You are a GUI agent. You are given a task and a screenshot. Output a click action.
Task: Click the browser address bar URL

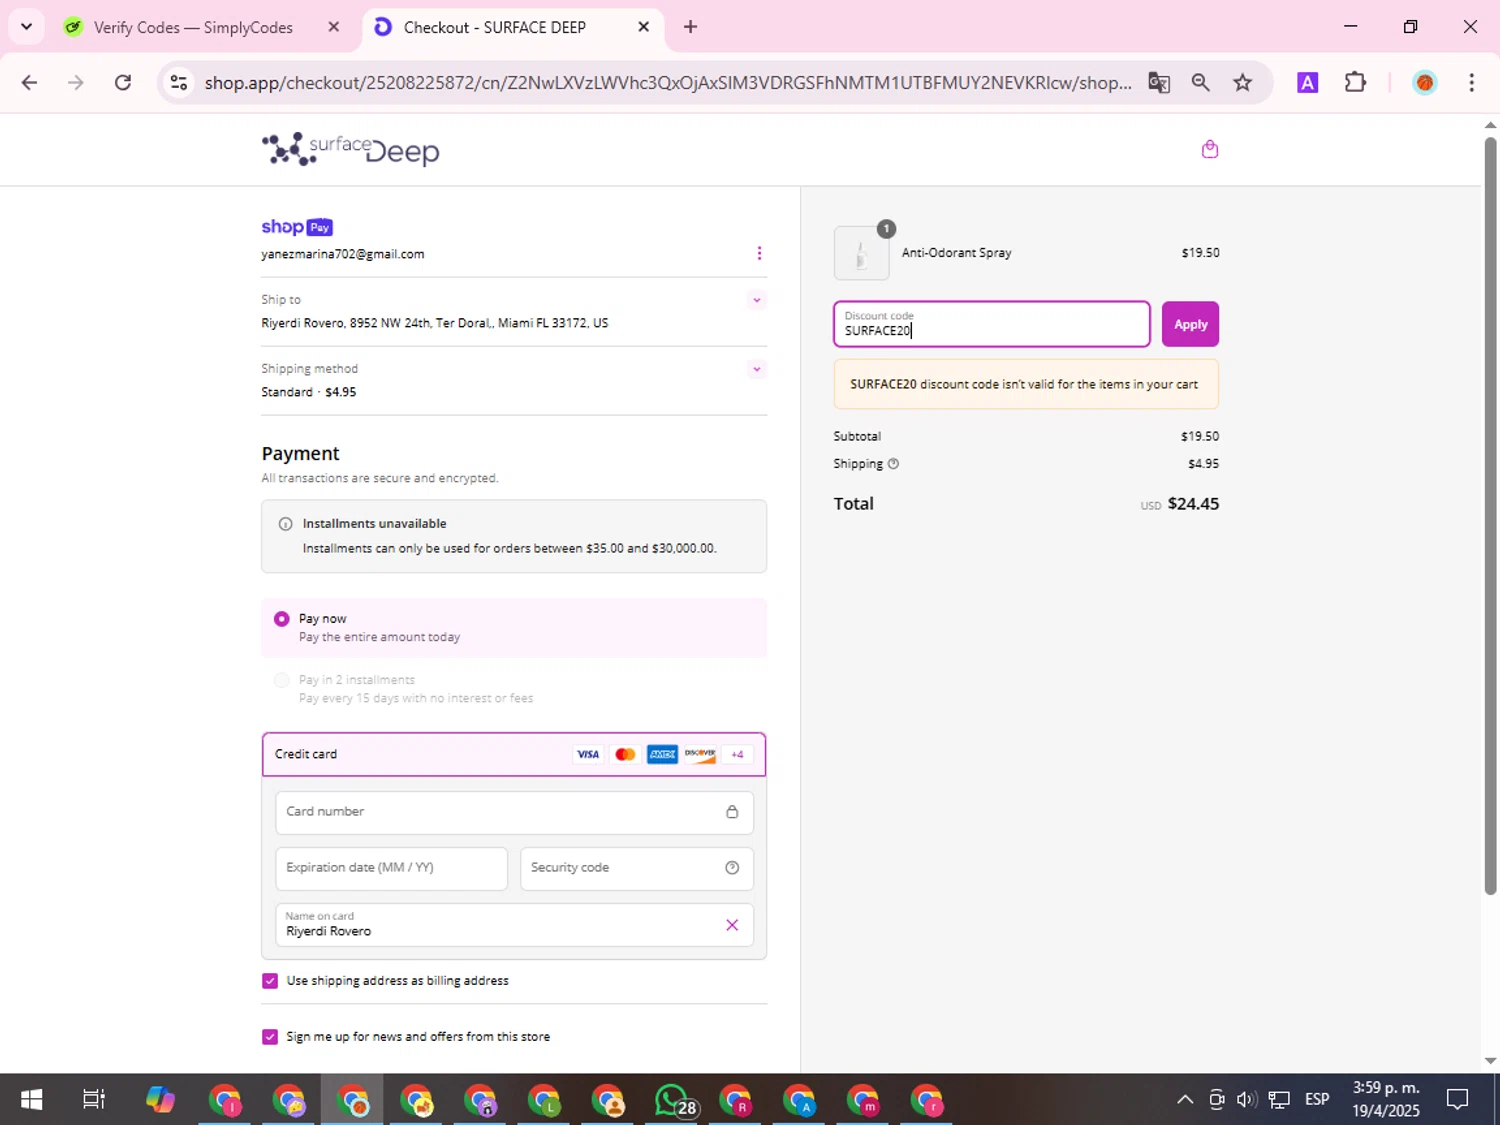tap(668, 83)
